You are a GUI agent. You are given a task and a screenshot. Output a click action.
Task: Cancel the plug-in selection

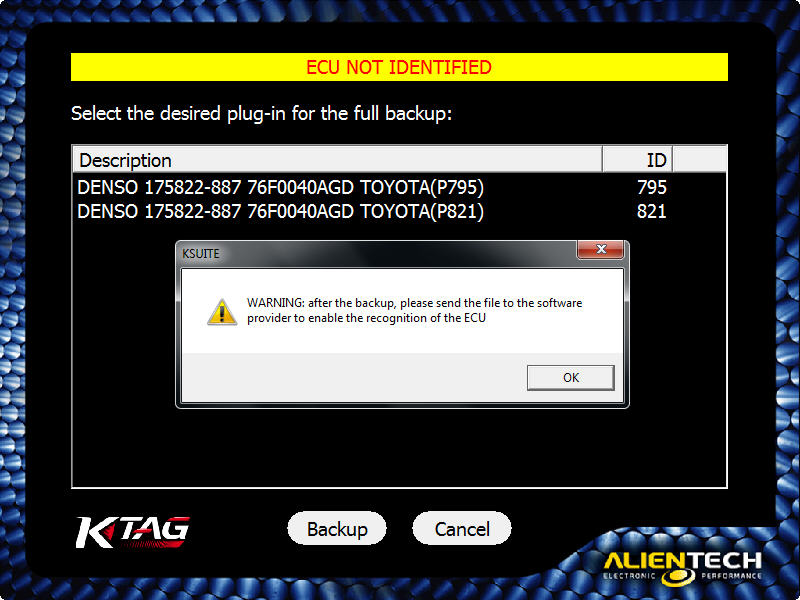pos(462,529)
